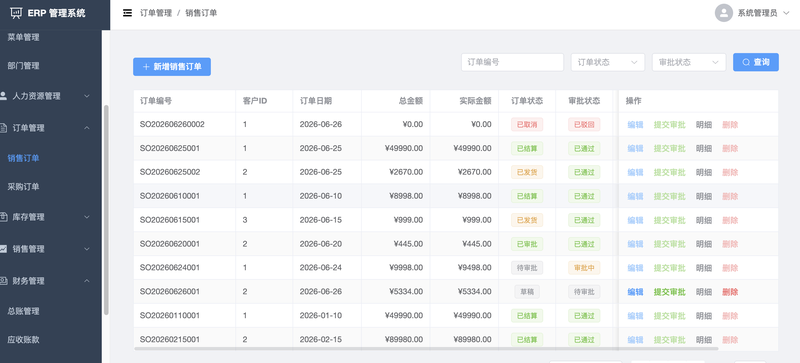Image resolution: width=800 pixels, height=363 pixels.
Task: Click the 已审批 order status tag
Action: [x=527, y=244]
